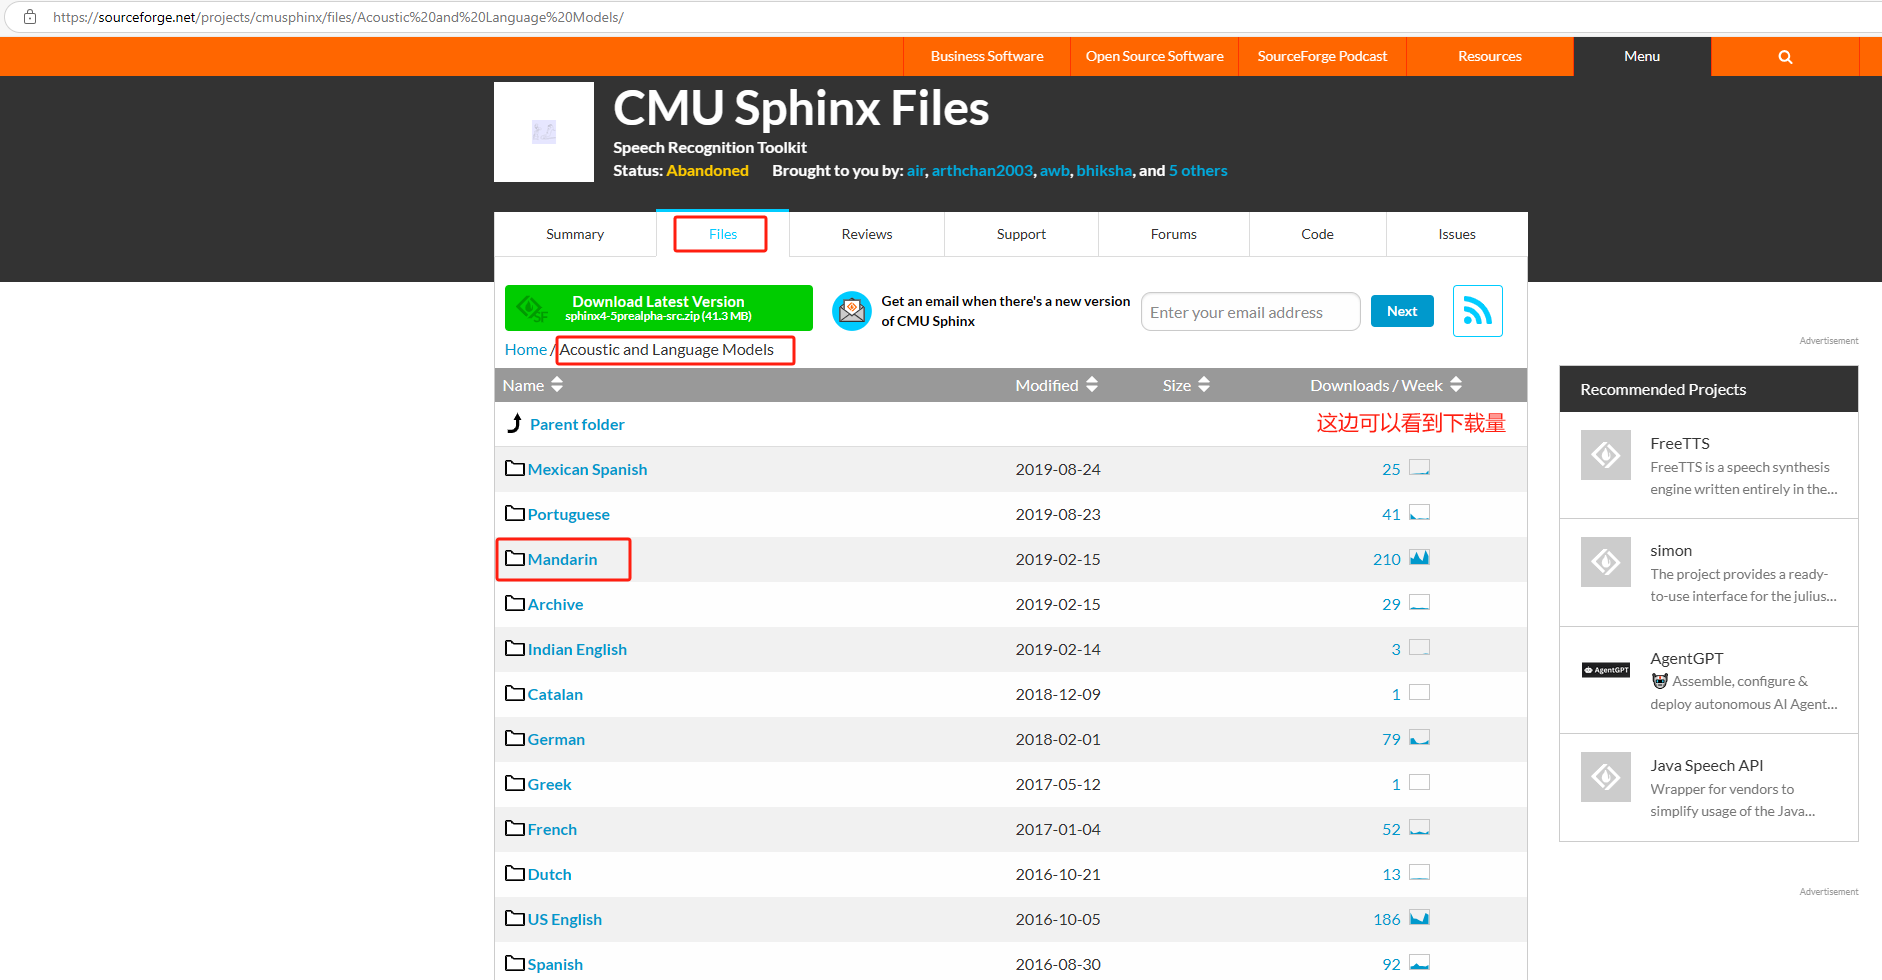Open Business Software menu
This screenshot has height=980, width=1882.
tap(987, 57)
